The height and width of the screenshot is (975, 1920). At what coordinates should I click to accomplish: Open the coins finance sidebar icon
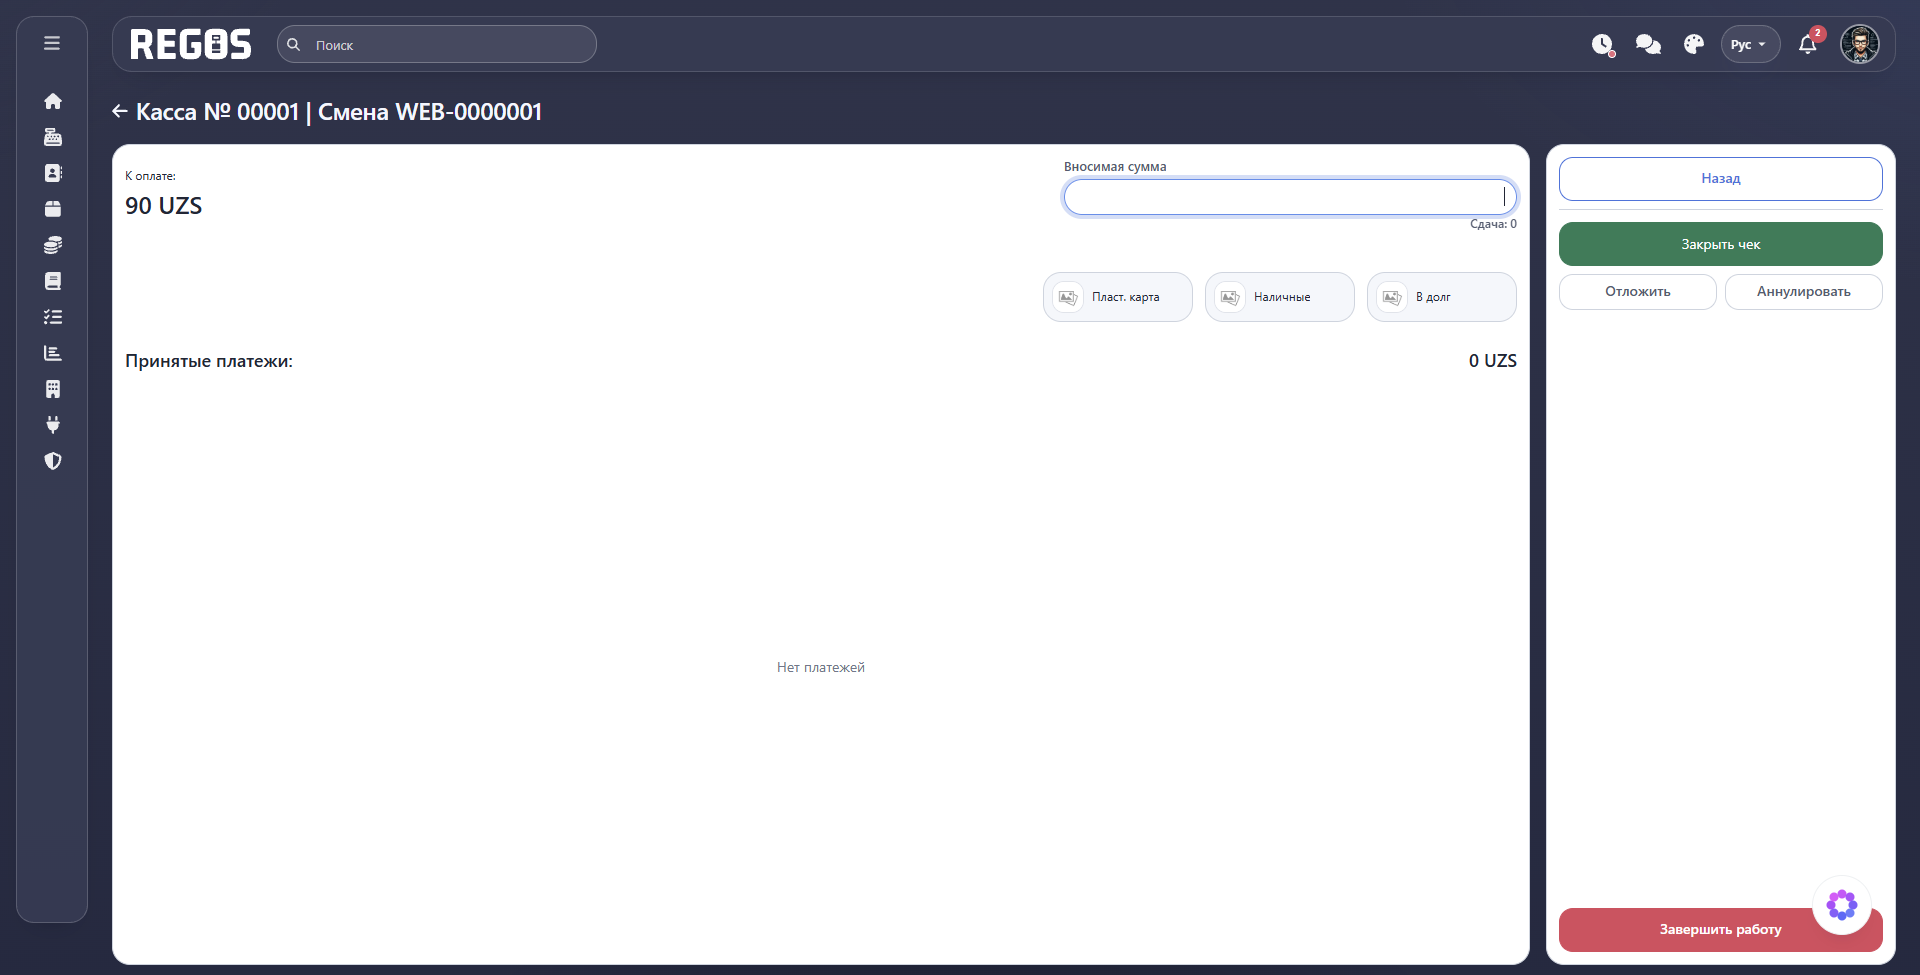click(53, 245)
